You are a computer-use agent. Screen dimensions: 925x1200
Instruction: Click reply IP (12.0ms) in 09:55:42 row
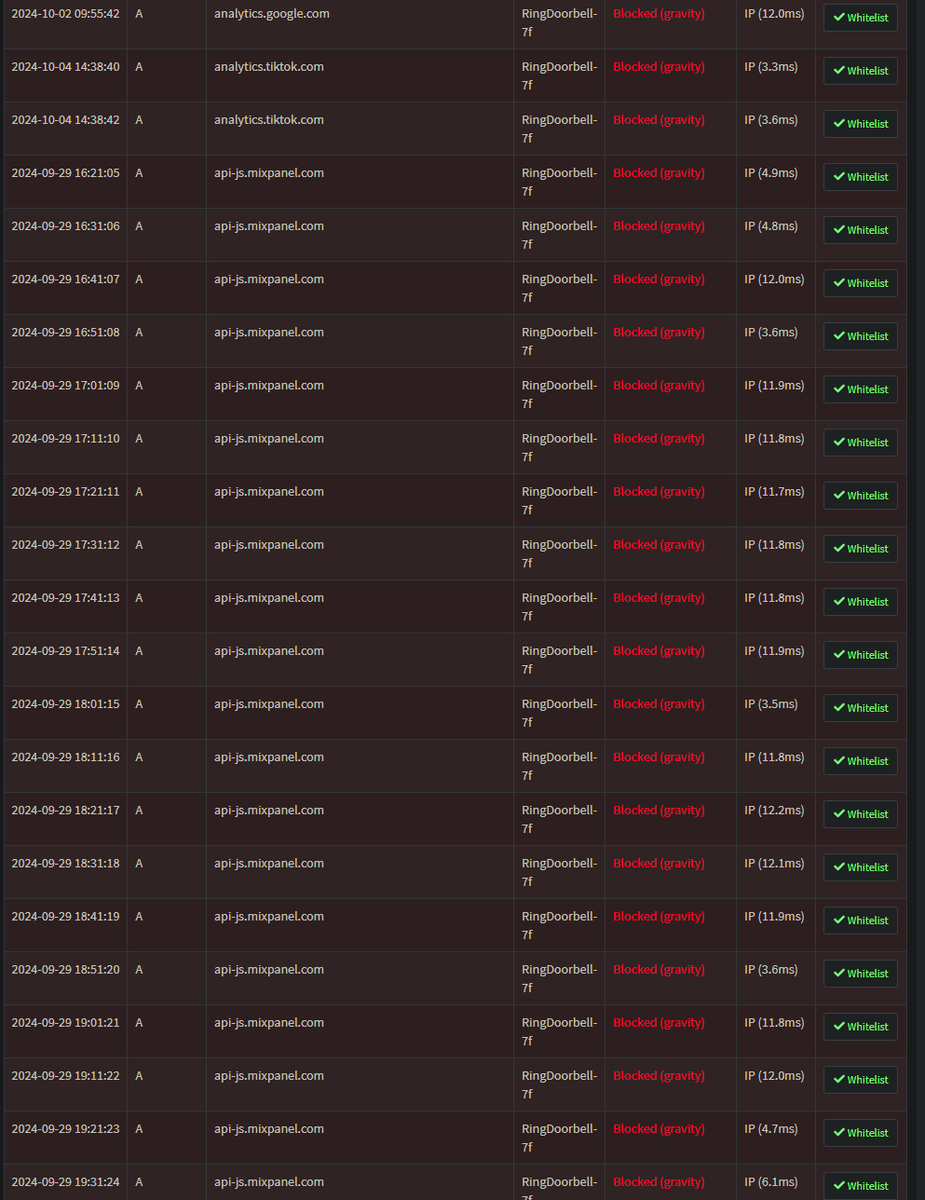tap(774, 14)
